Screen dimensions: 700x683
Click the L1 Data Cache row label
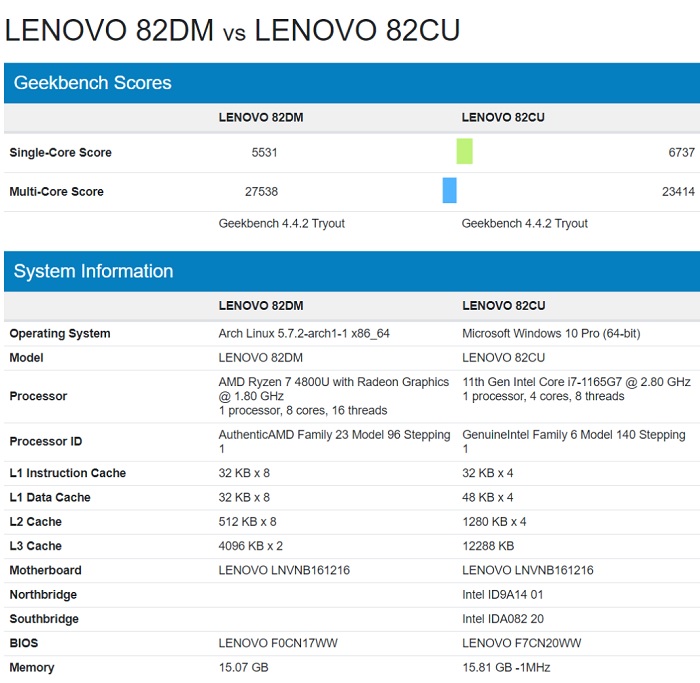(x=50, y=498)
